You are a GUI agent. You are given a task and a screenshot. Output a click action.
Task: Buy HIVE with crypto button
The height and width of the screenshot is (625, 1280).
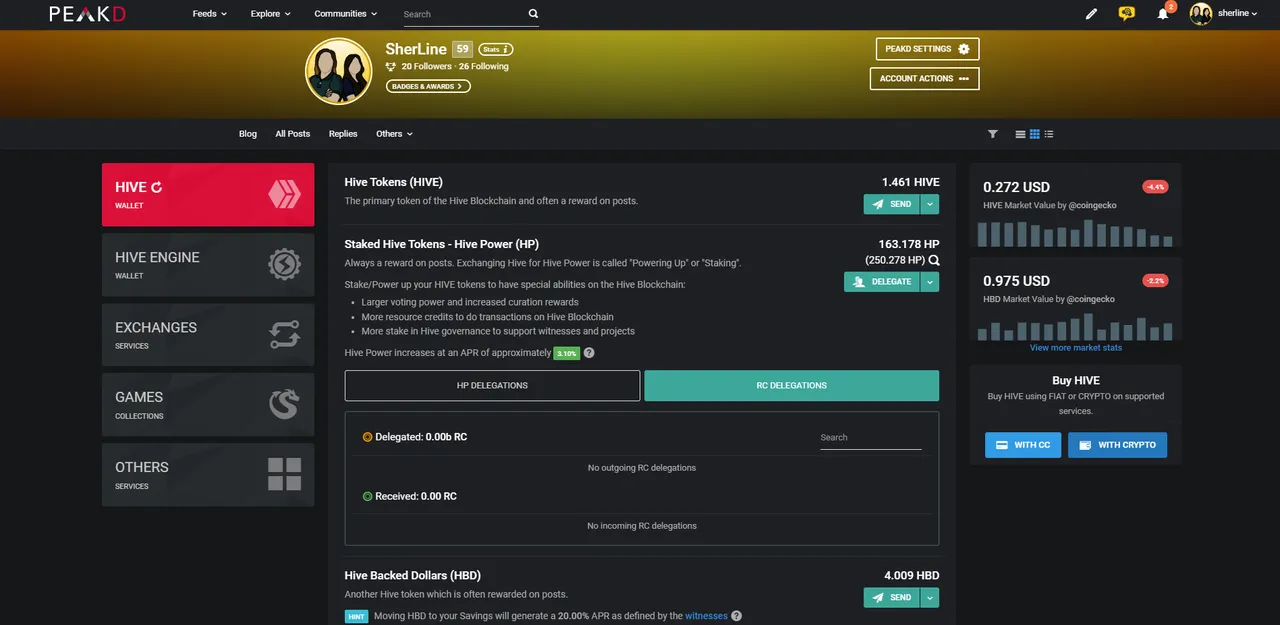(1117, 445)
